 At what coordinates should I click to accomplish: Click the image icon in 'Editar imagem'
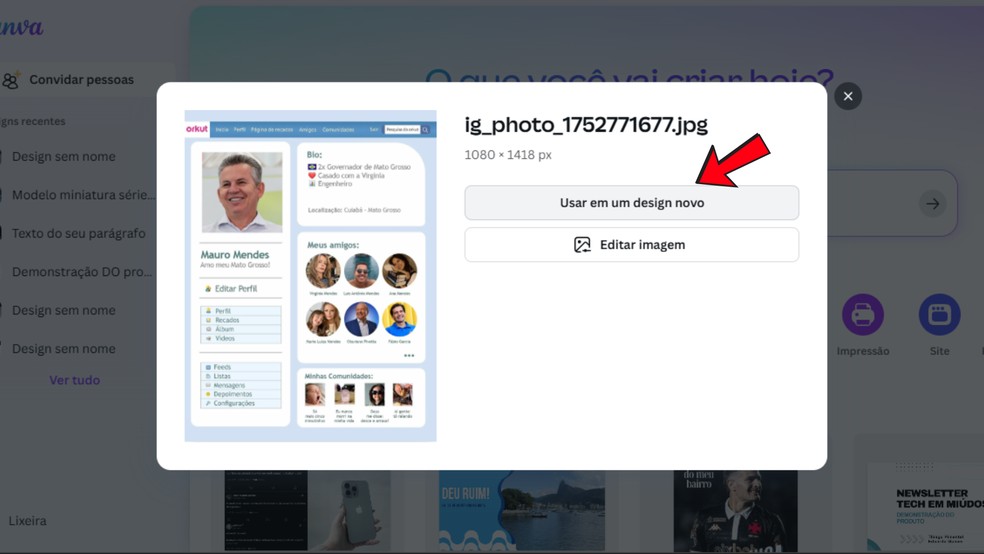coord(582,245)
